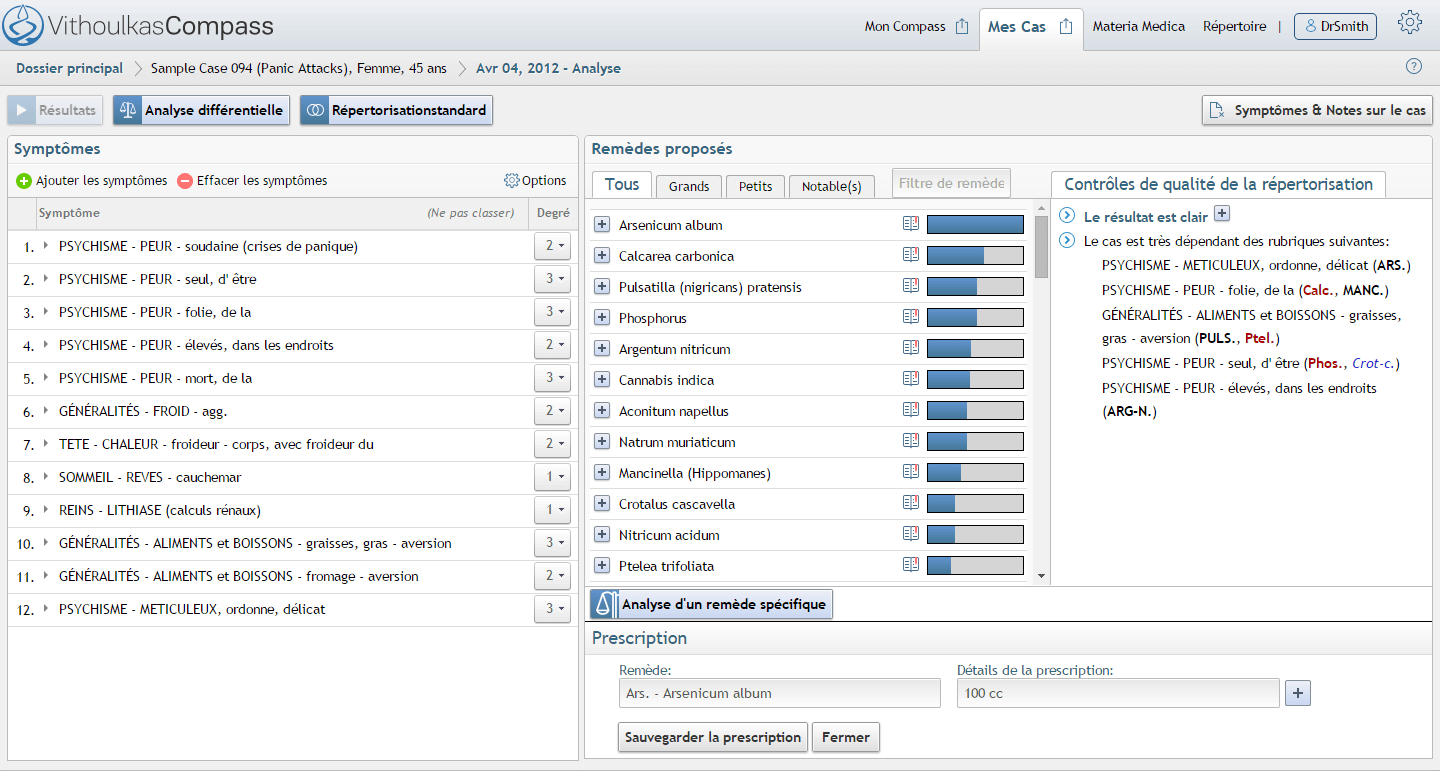Open materia medica book icon for Phosphorus

[x=910, y=317]
